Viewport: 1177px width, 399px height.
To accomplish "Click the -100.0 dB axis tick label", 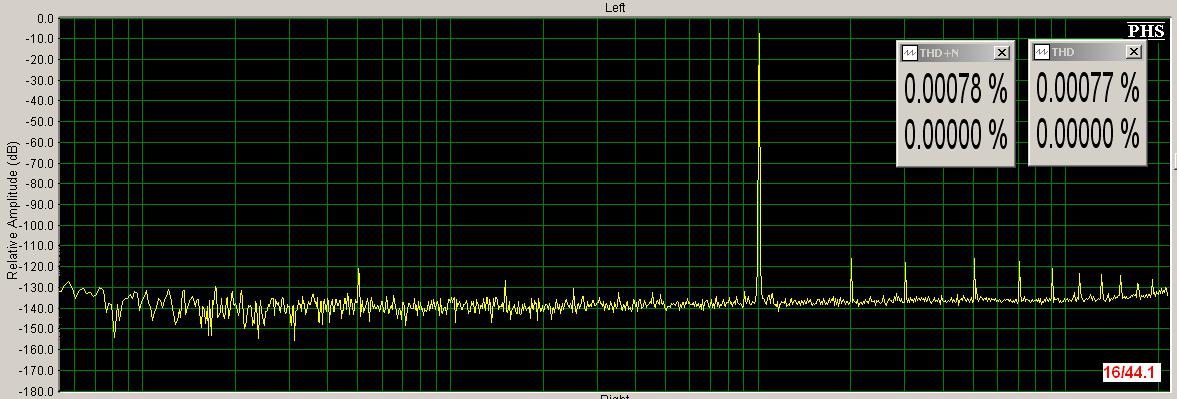I will tap(39, 226).
